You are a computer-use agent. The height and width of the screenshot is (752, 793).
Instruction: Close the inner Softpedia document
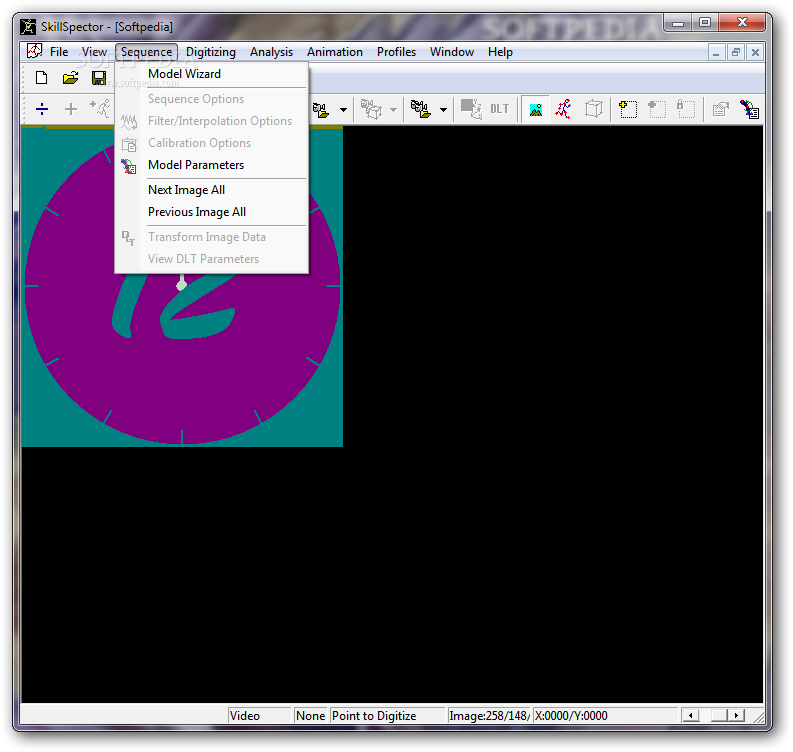pos(755,52)
